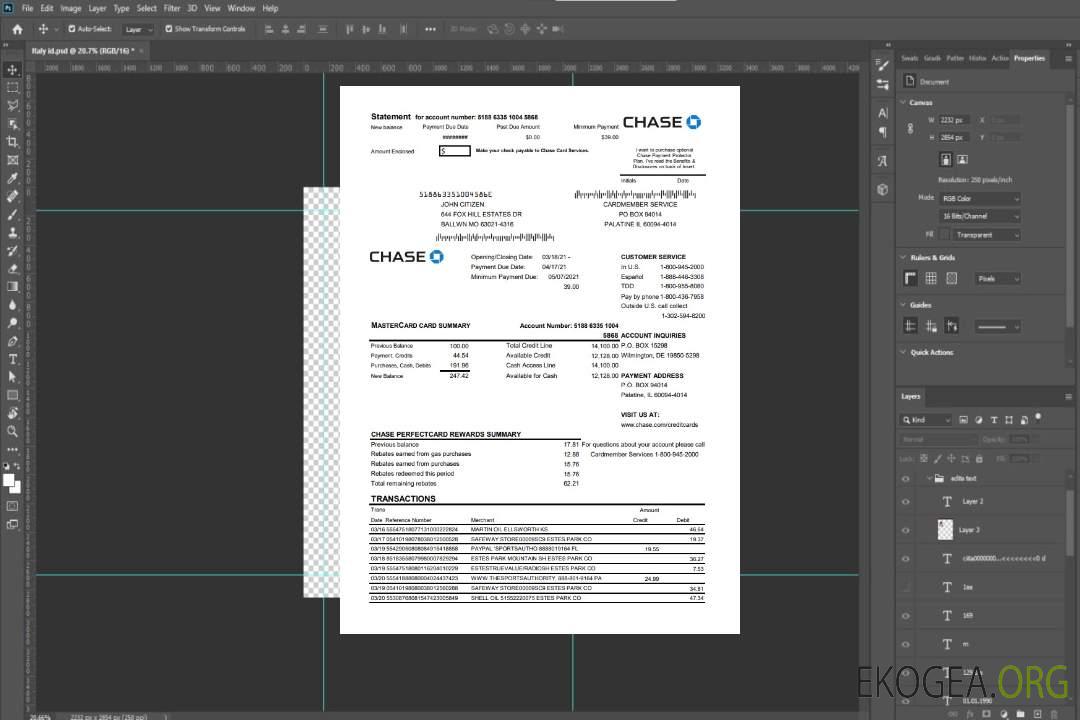Open the Auto-Select Layer dropdown
This screenshot has height=720, width=1080.
138,29
